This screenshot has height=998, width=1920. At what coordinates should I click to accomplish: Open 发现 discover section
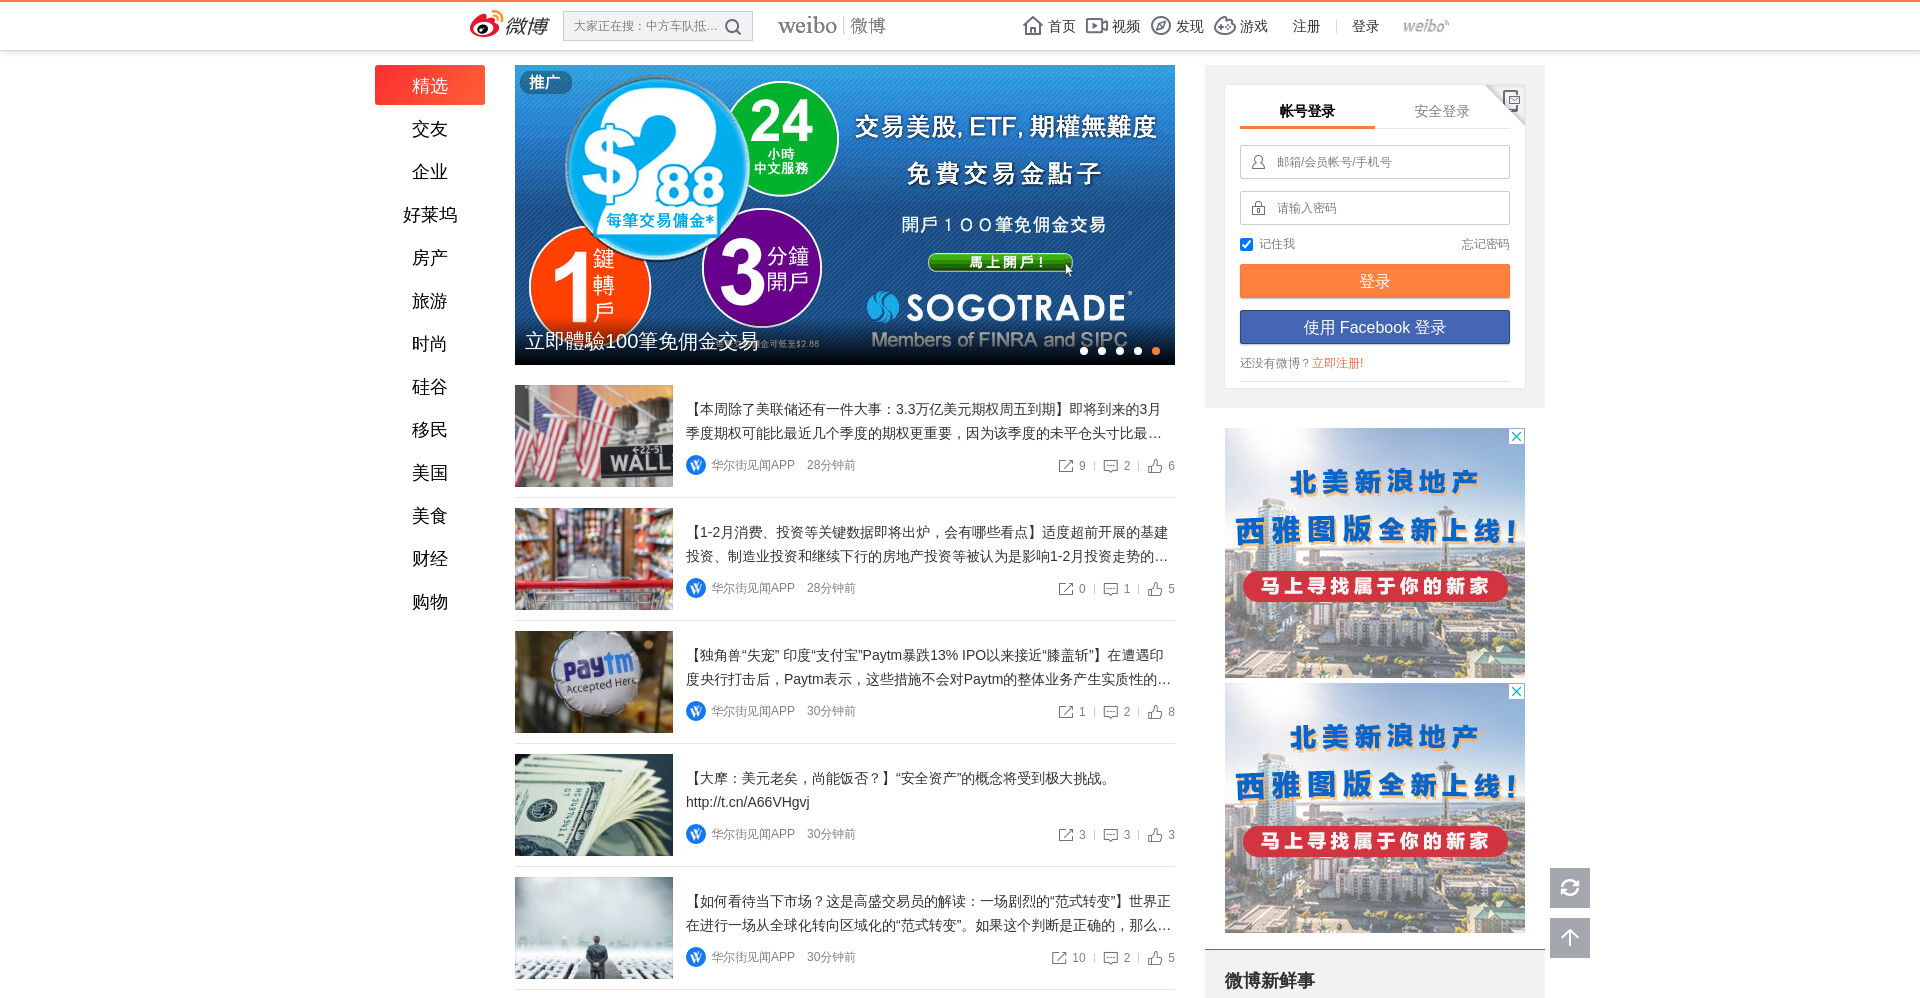click(1177, 26)
